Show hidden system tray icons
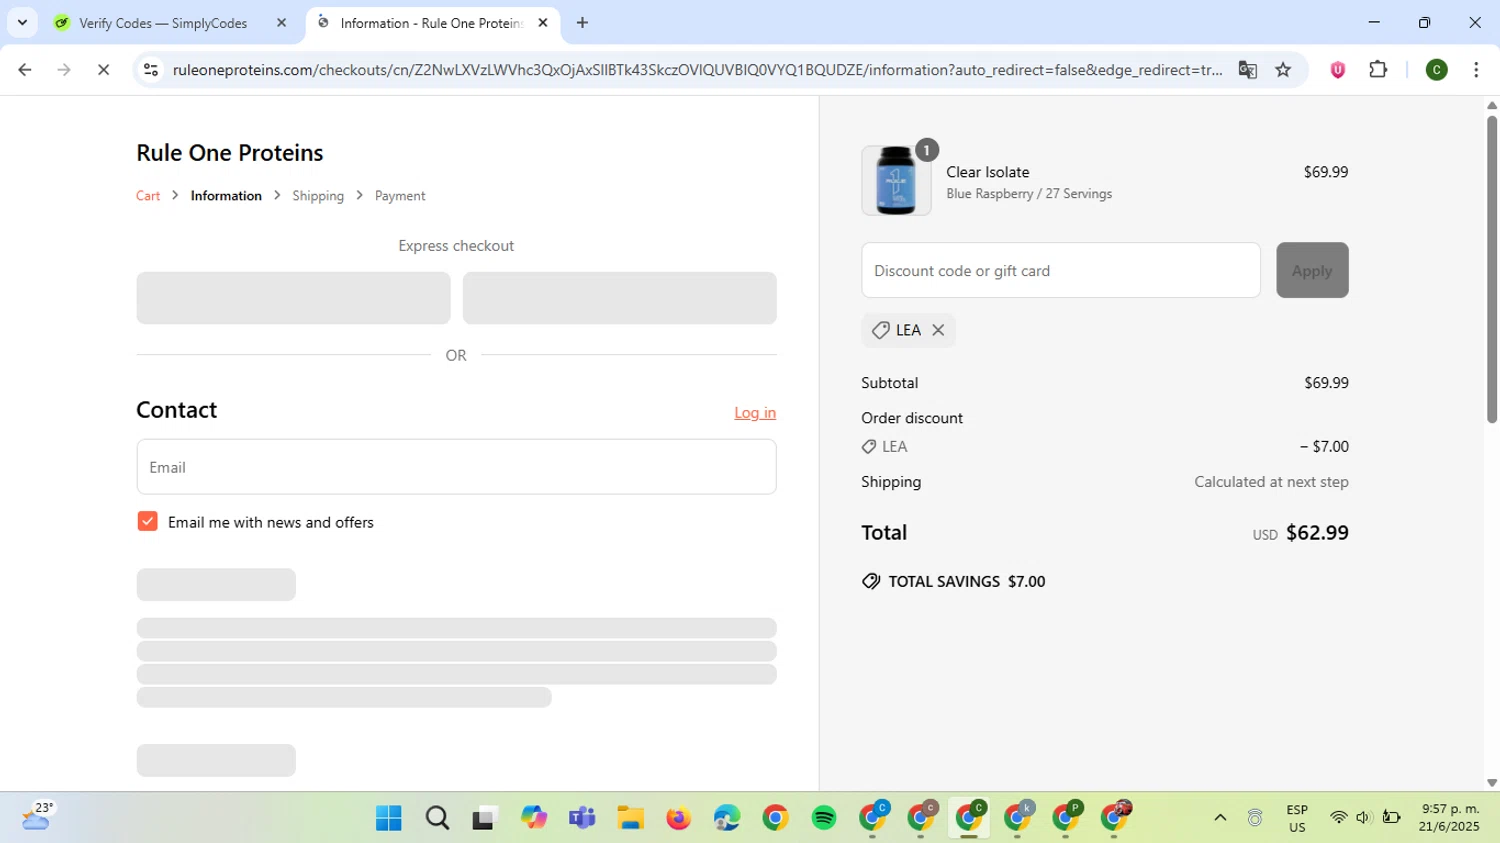Screen dimensions: 1500x843 [x=1220, y=818]
